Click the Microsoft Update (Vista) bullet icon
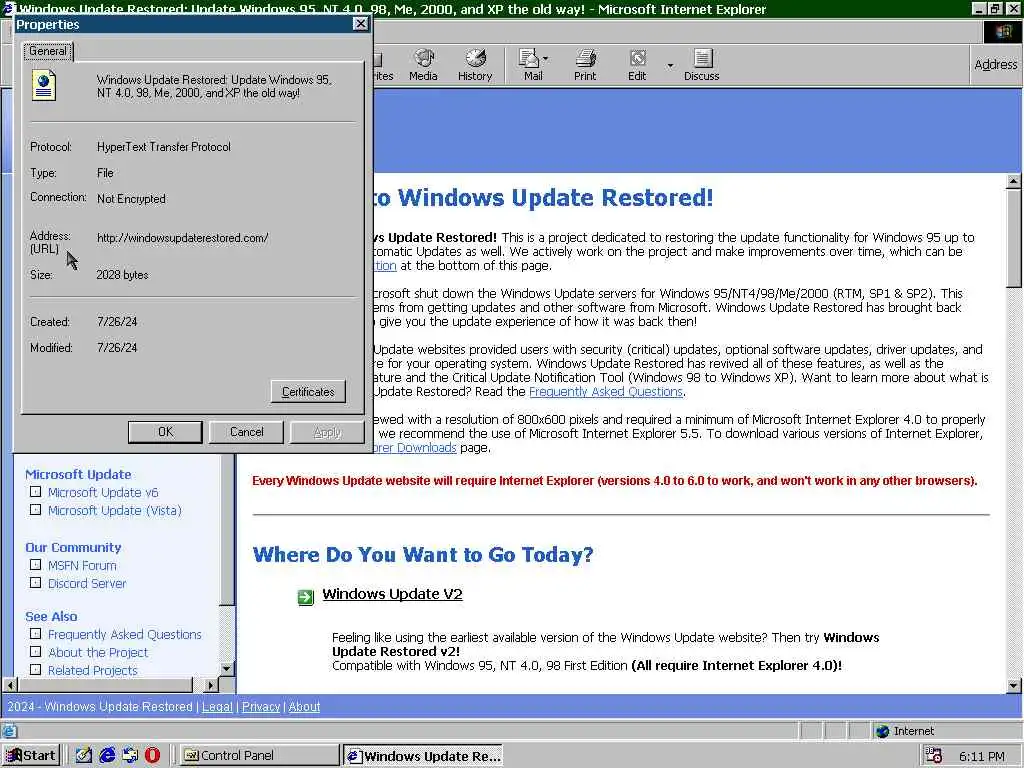Viewport: 1024px width, 768px height. pos(35,509)
